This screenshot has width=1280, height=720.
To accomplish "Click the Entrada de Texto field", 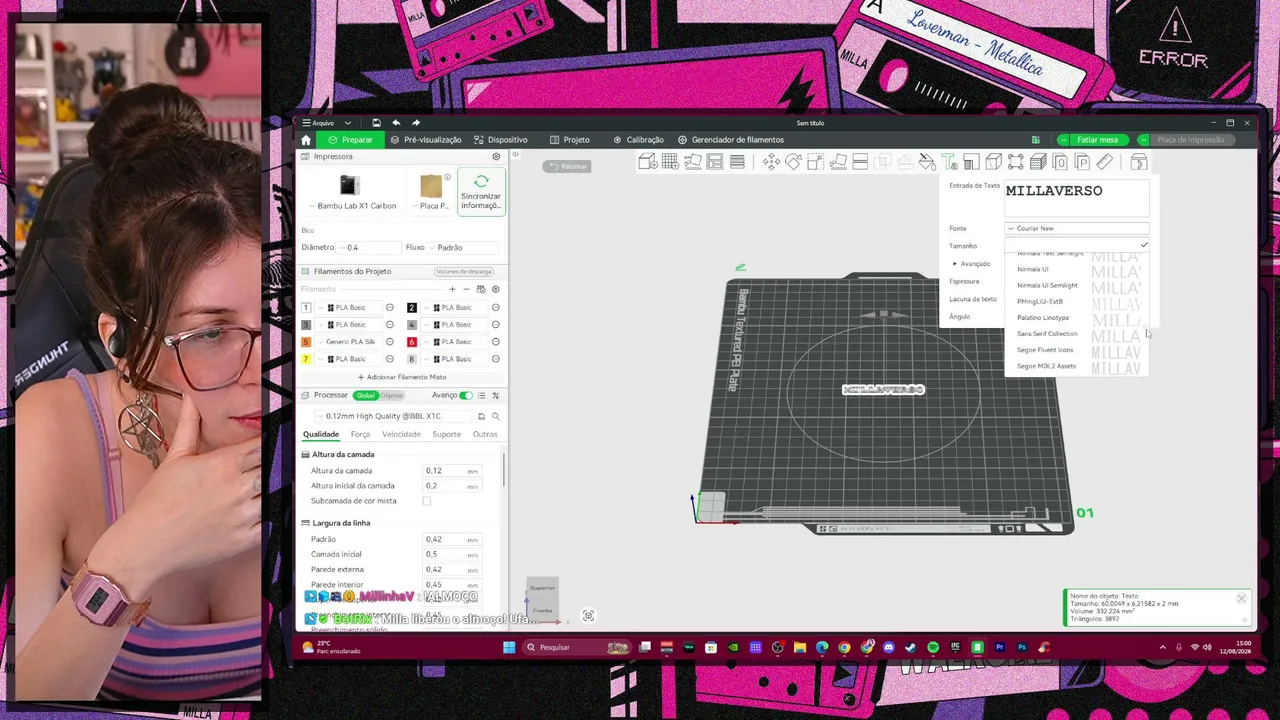I will tap(1077, 197).
